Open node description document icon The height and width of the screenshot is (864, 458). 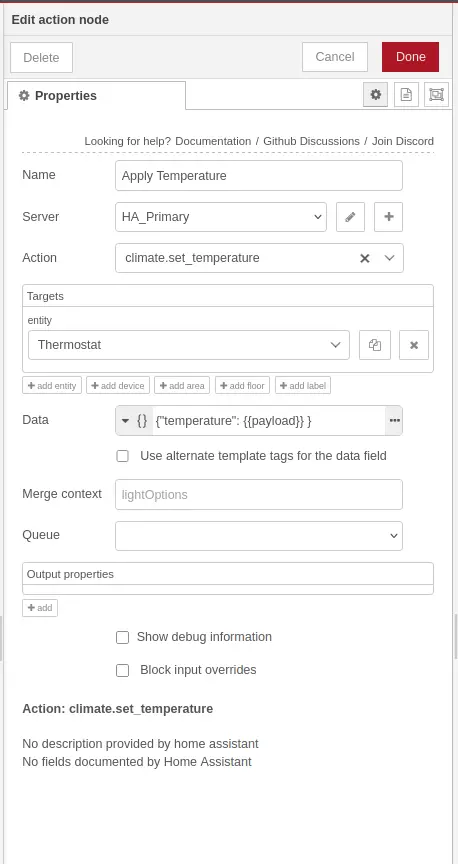point(406,95)
